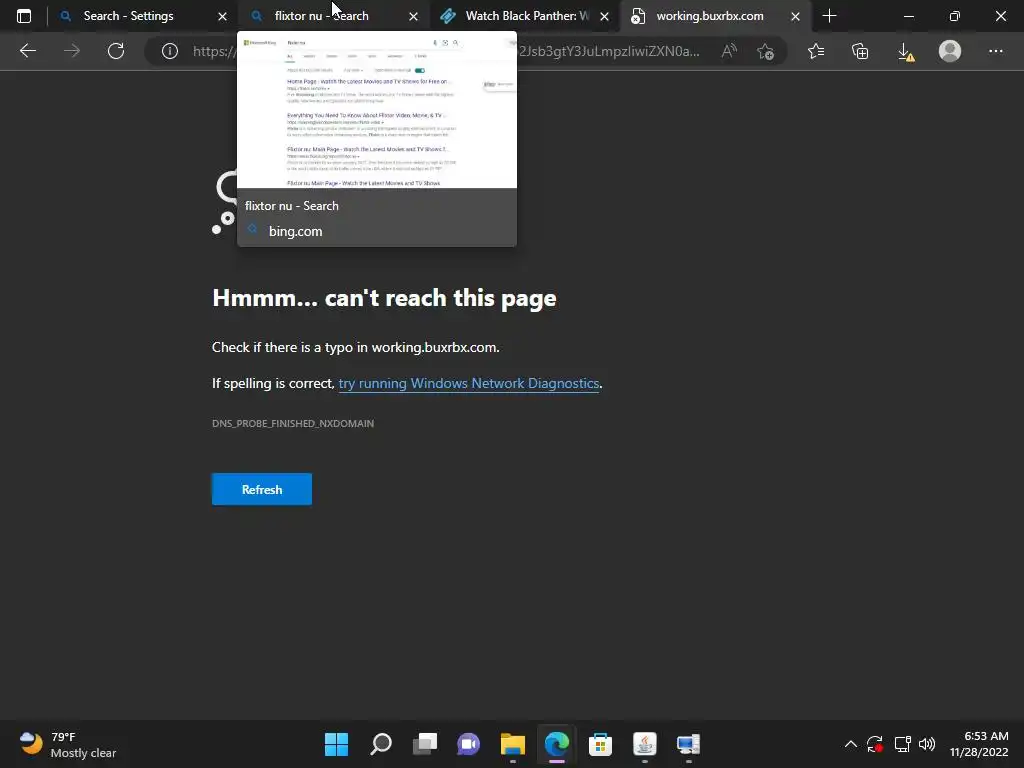This screenshot has height=768, width=1024.
Task: View site information icon in address bar
Action: point(170,51)
